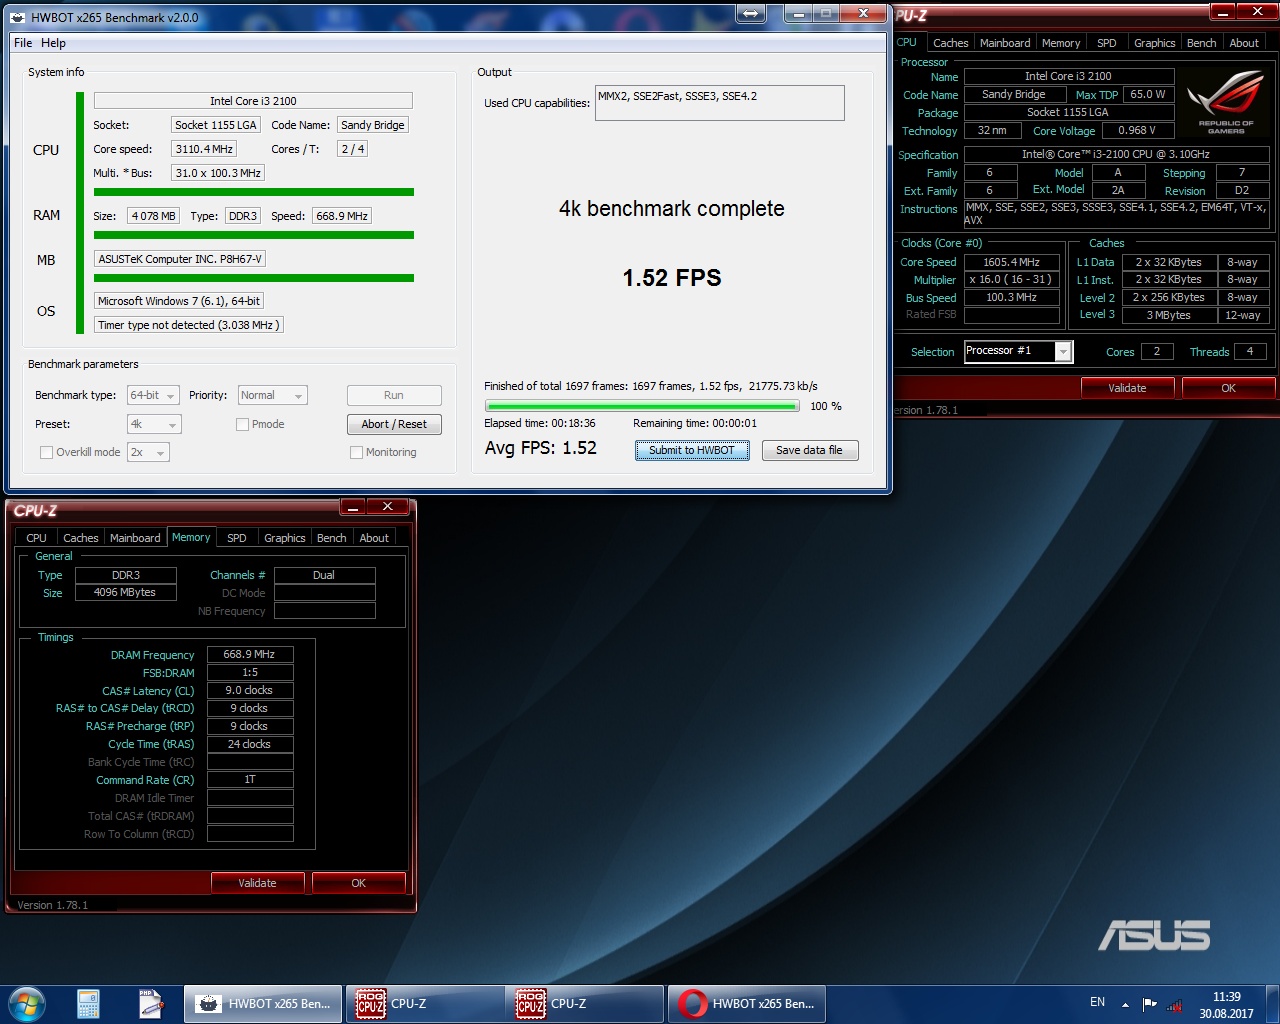Screen dimensions: 1280x1024
Task: Toggle the Pmode checkbox
Action: (x=242, y=424)
